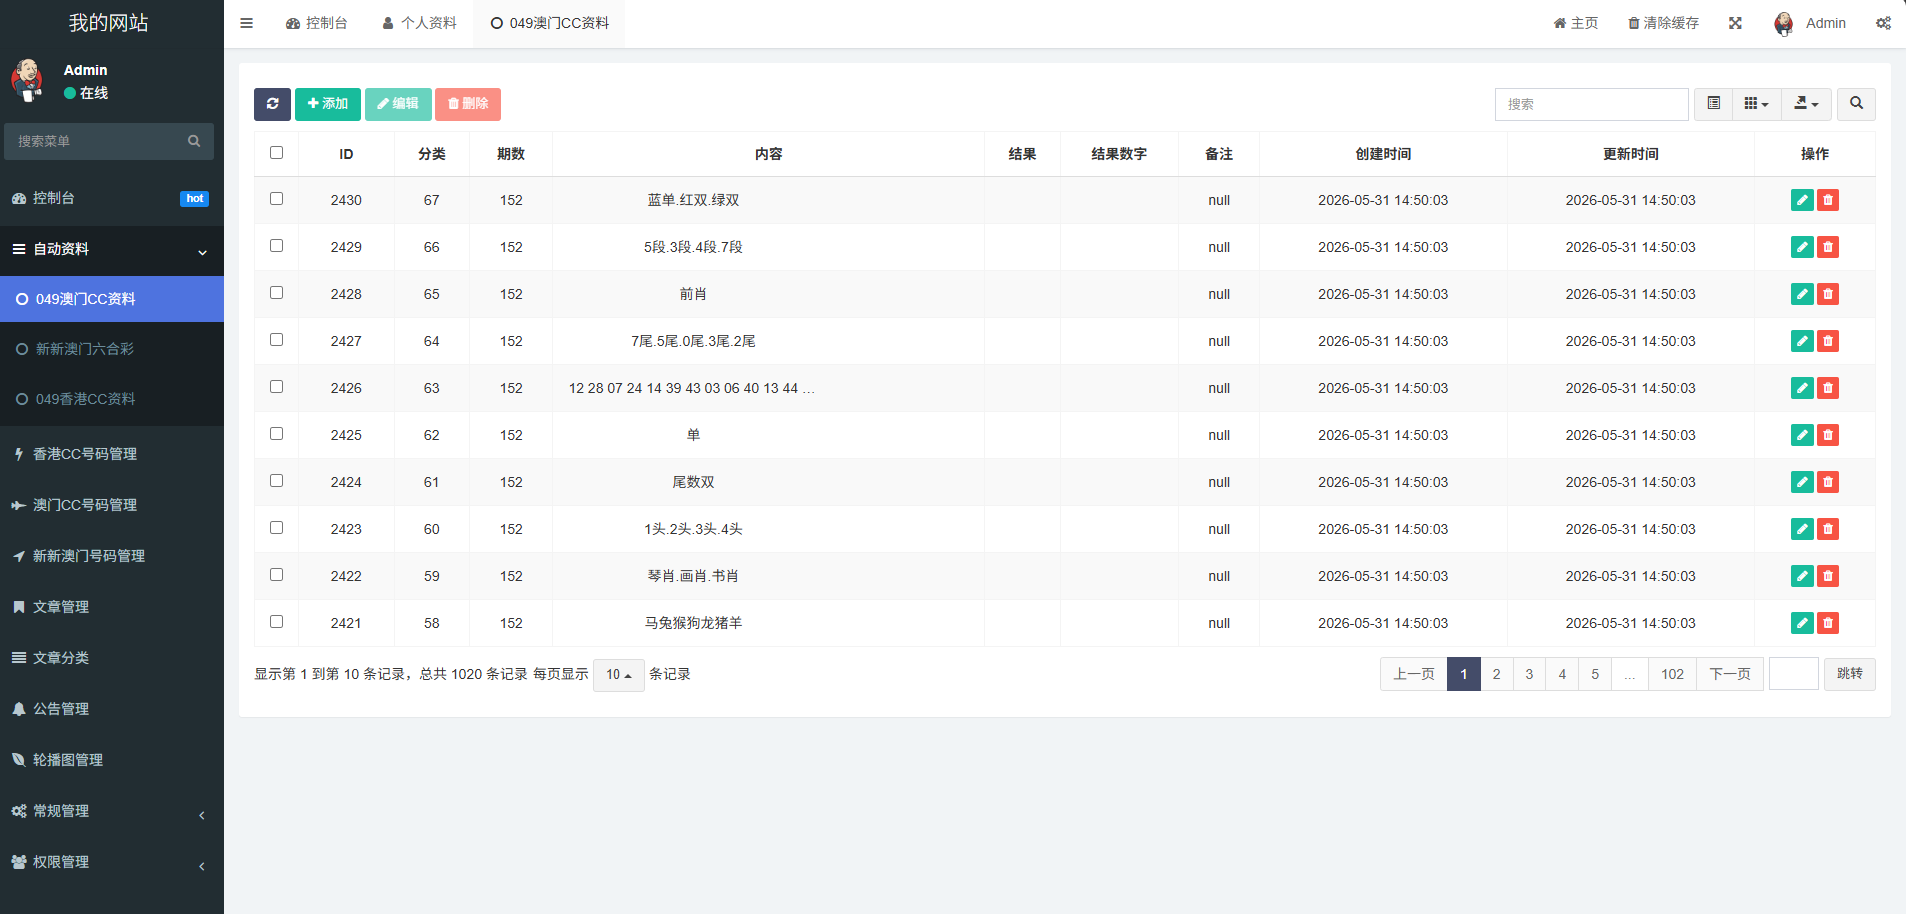The image size is (1906, 914).
Task: Delete row 2426 with red trash icon
Action: (1828, 388)
